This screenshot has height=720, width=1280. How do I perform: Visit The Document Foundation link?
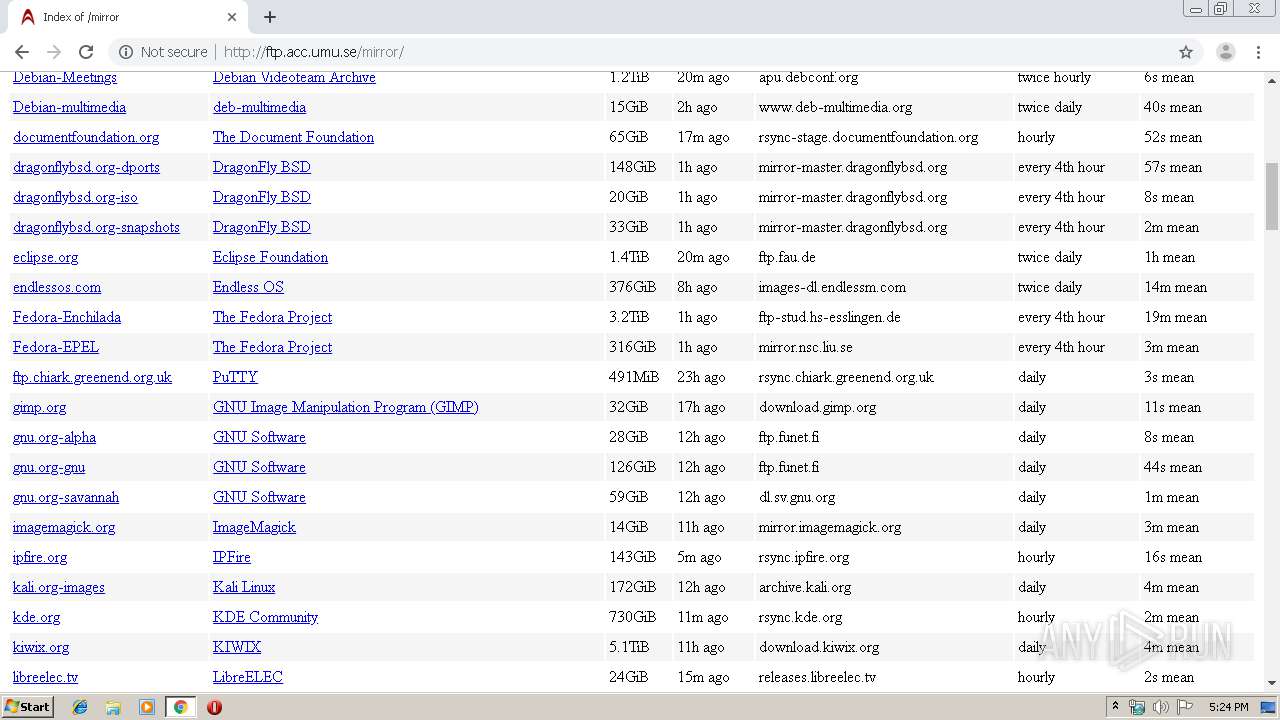pyautogui.click(x=293, y=137)
